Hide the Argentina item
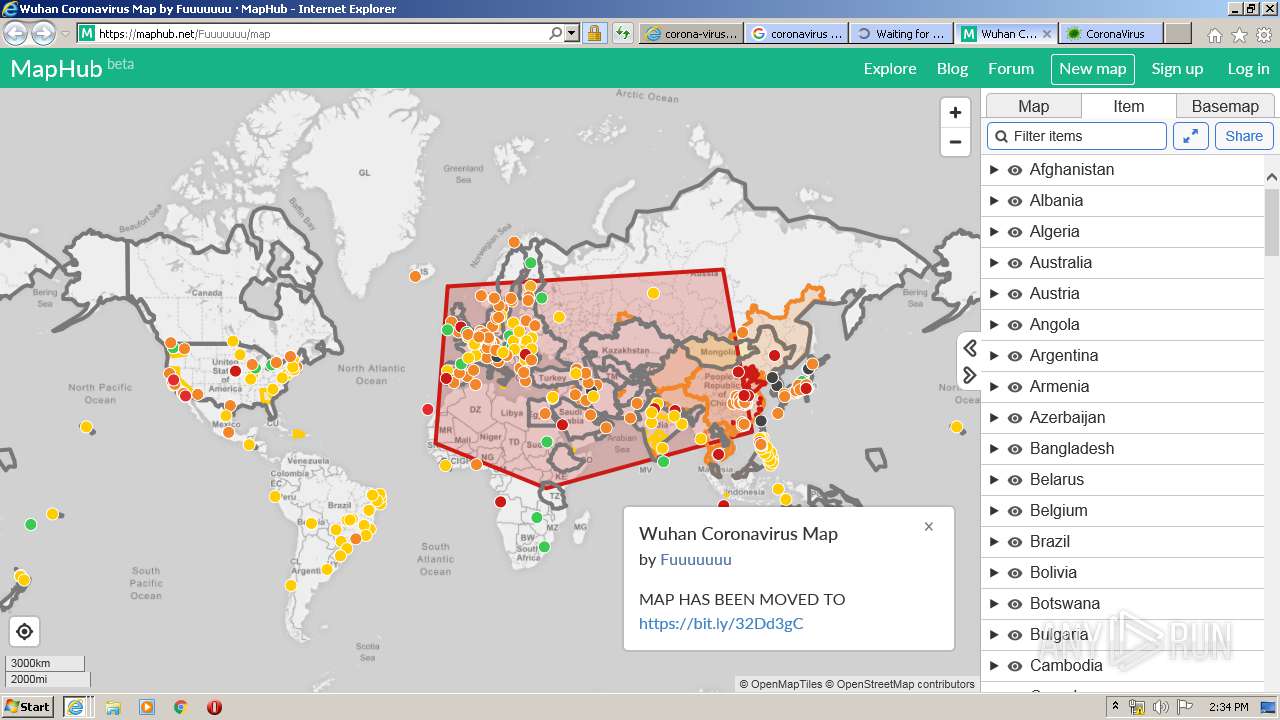Viewport: 1280px width, 720px height. [1015, 356]
